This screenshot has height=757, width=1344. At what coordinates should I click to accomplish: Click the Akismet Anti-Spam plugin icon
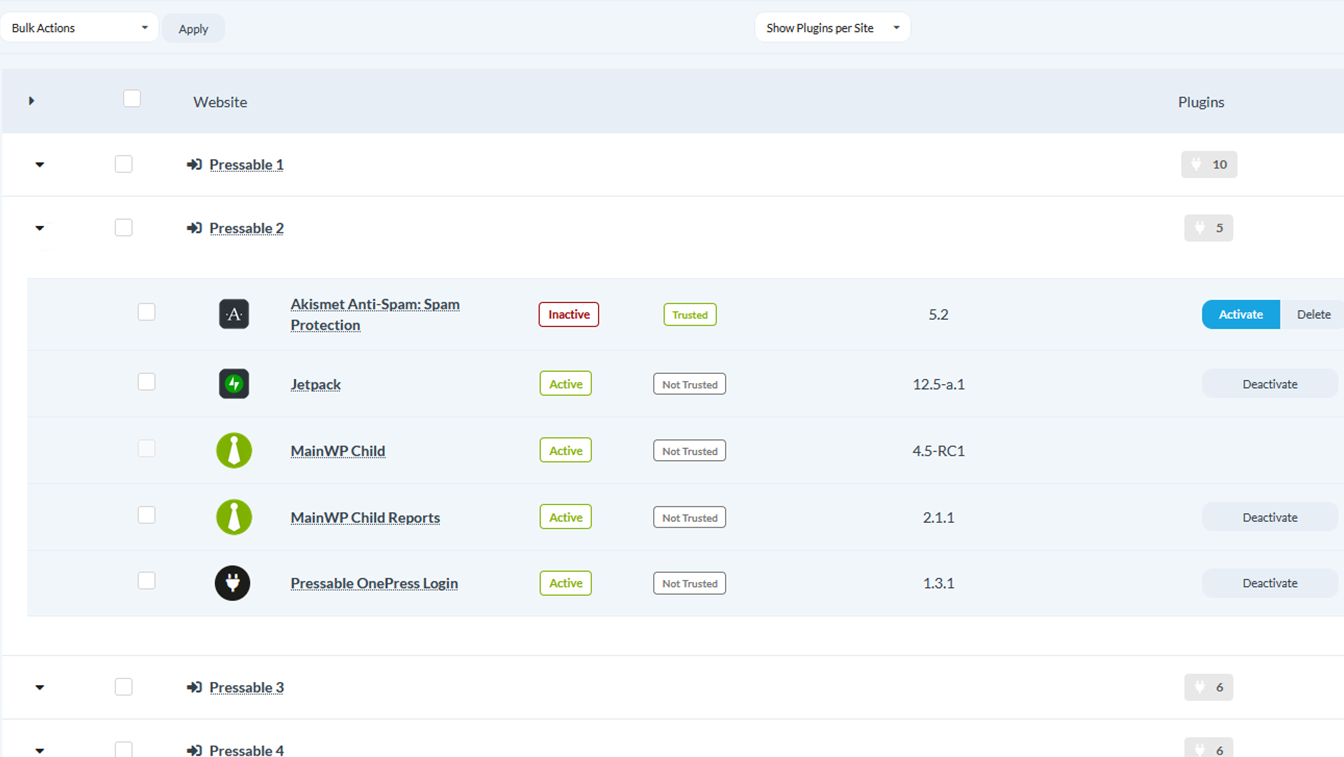(234, 314)
